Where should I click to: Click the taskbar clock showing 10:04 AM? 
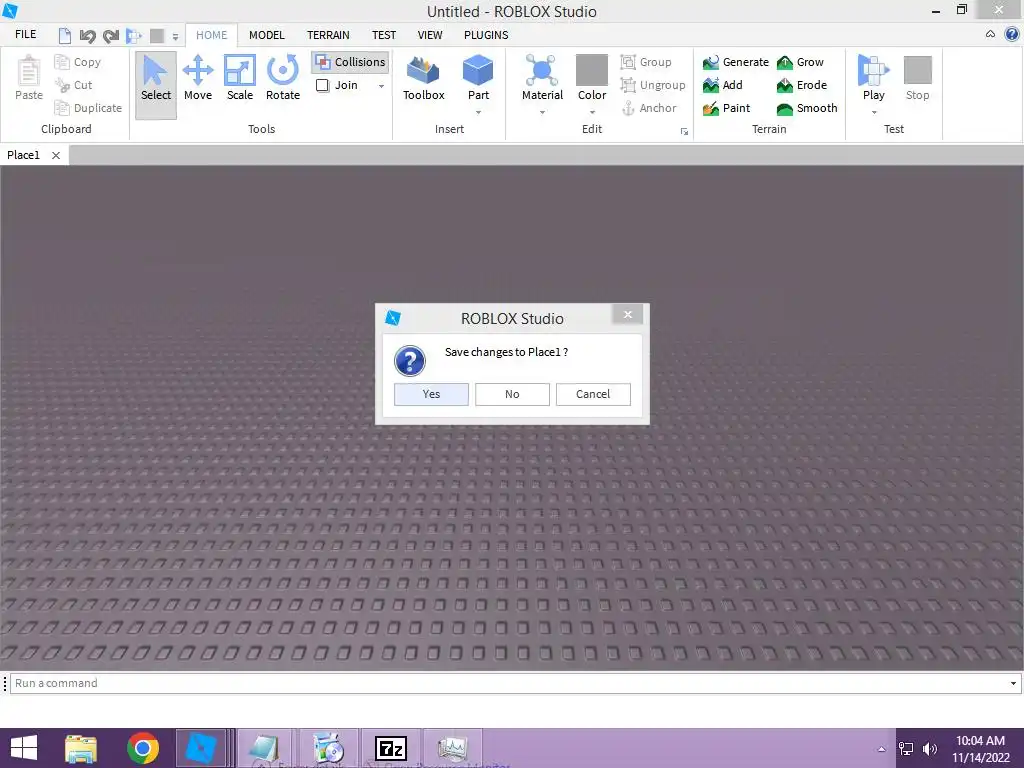(980, 749)
